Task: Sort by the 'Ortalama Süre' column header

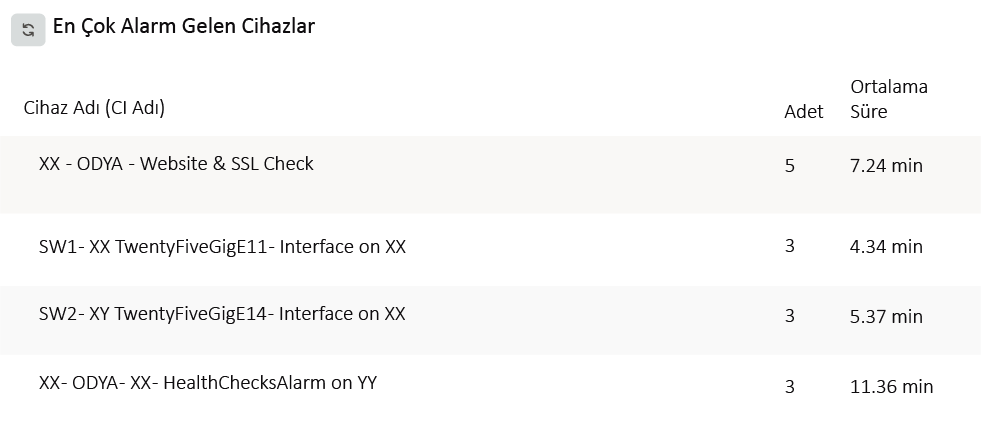Action: 888,99
